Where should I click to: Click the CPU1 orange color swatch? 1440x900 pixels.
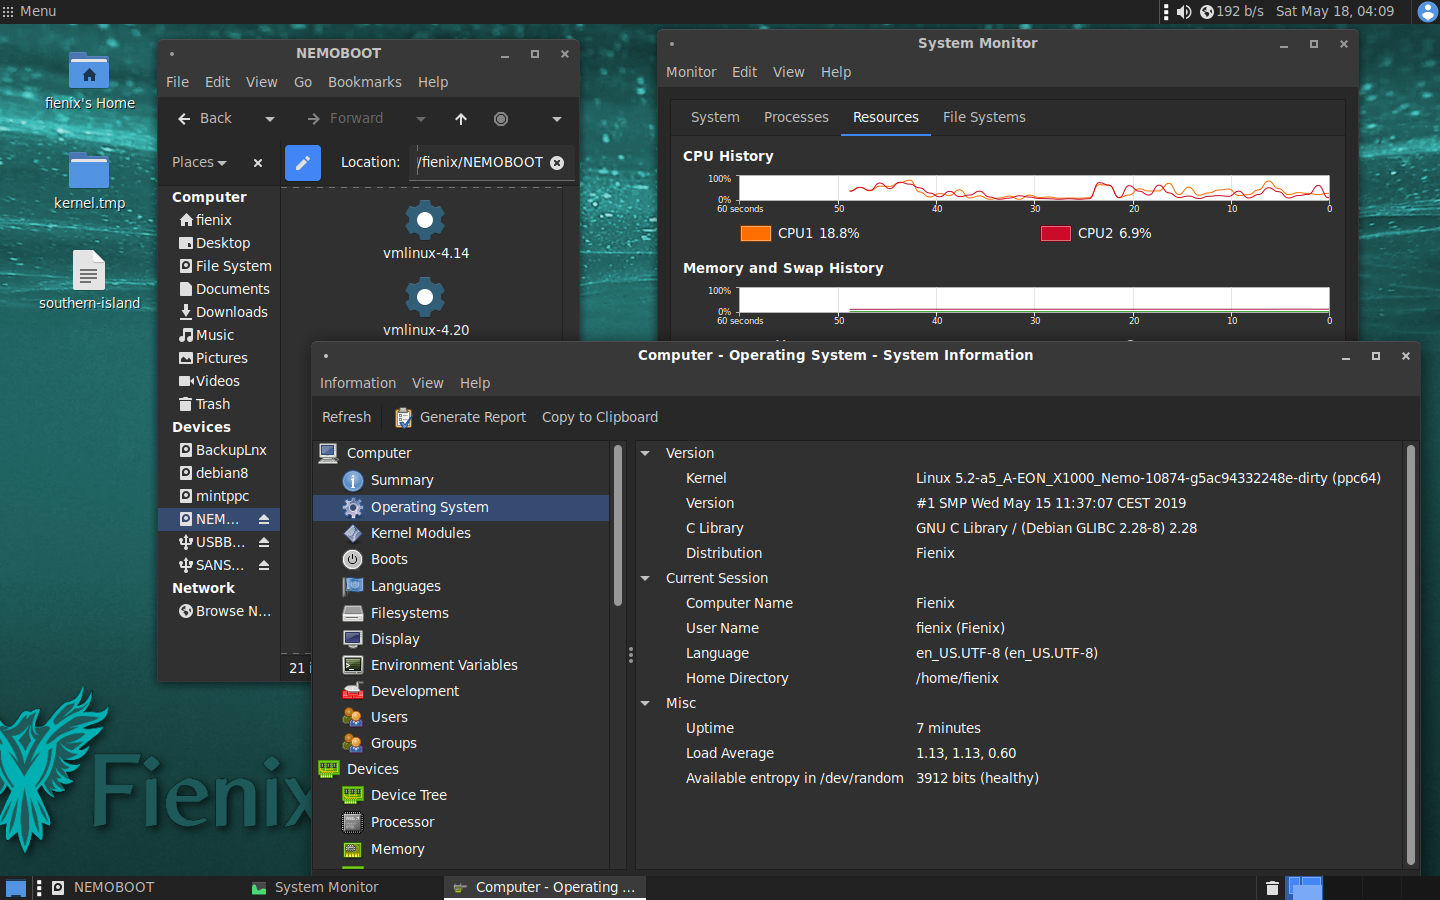[755, 233]
